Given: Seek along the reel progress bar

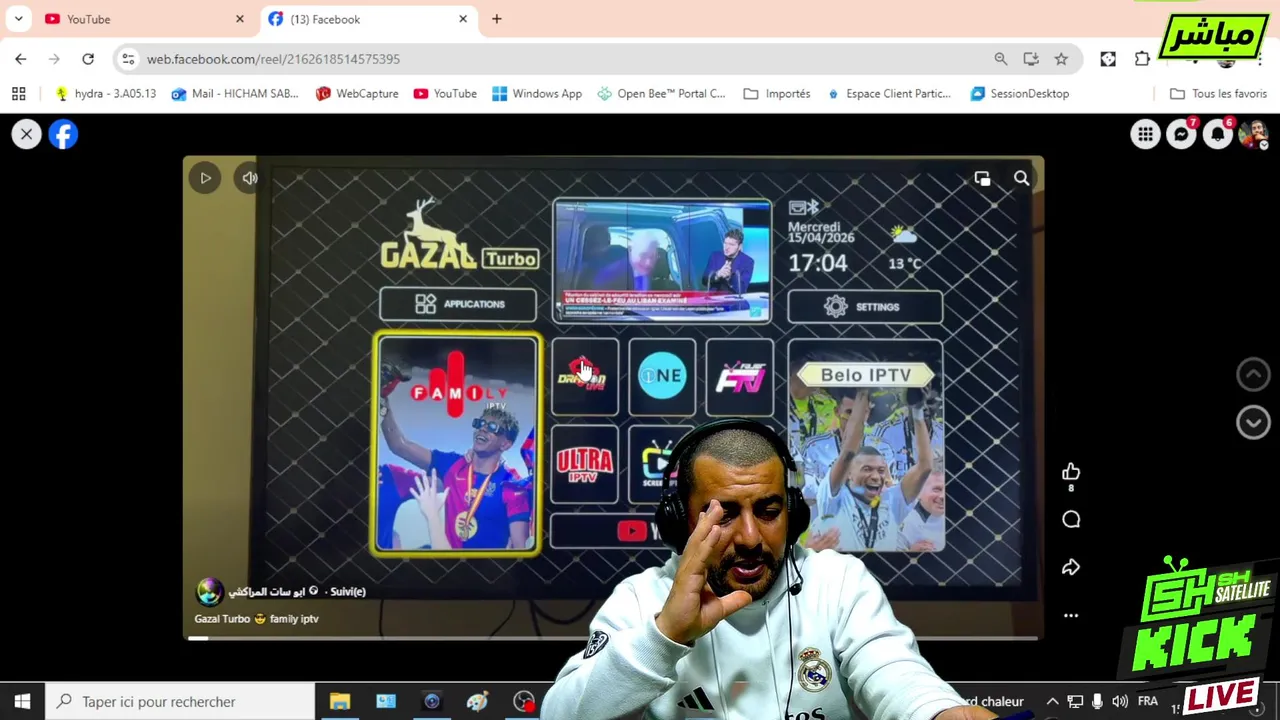Looking at the screenshot, I should point(613,637).
